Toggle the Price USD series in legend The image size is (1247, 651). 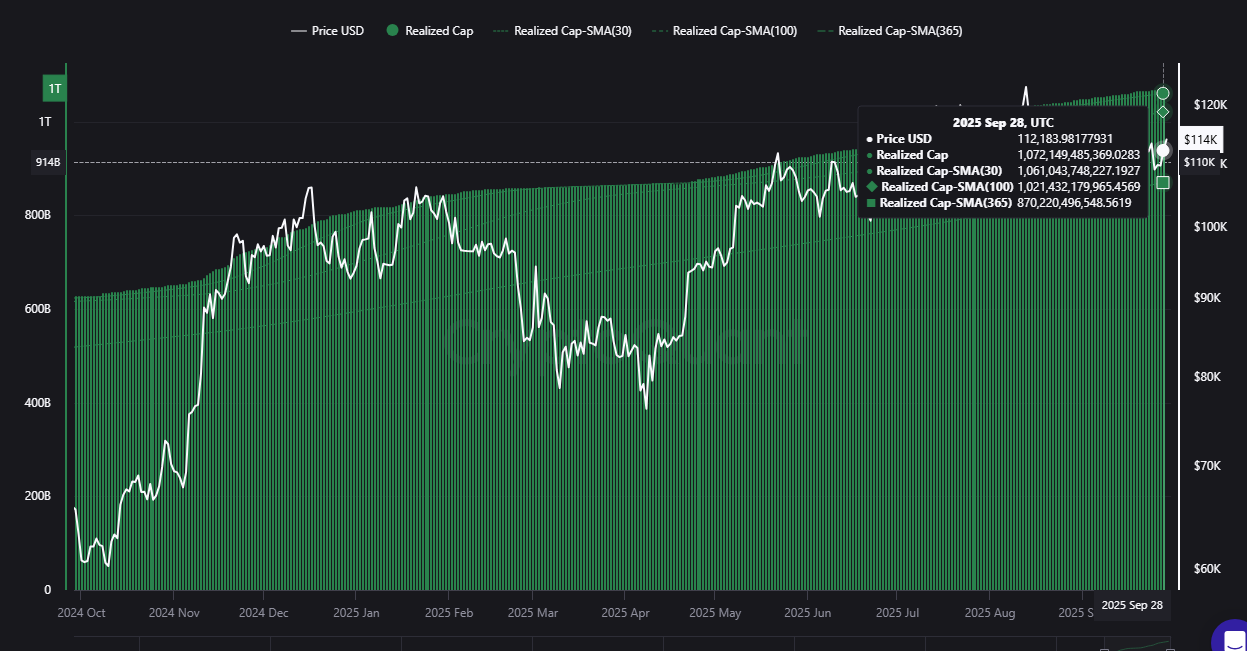(327, 31)
